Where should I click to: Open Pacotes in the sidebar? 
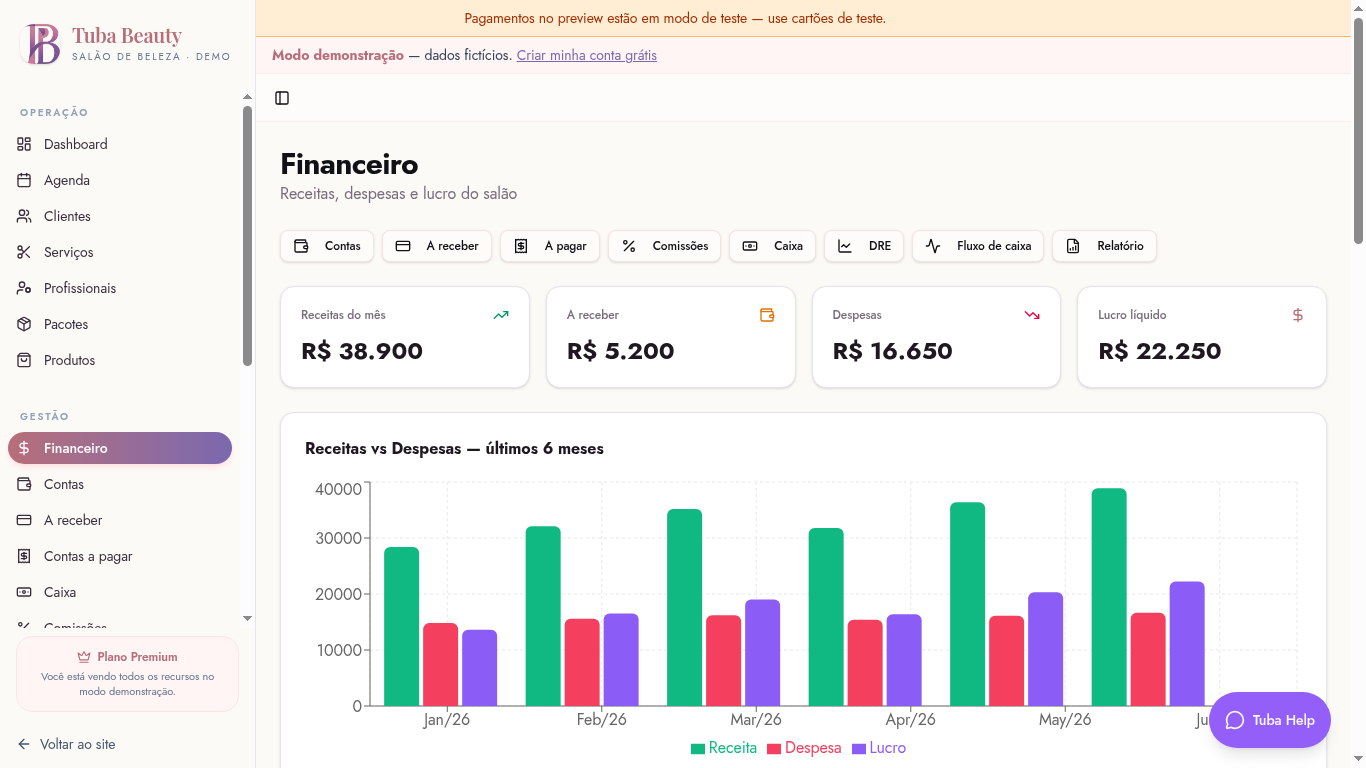pyautogui.click(x=120, y=324)
